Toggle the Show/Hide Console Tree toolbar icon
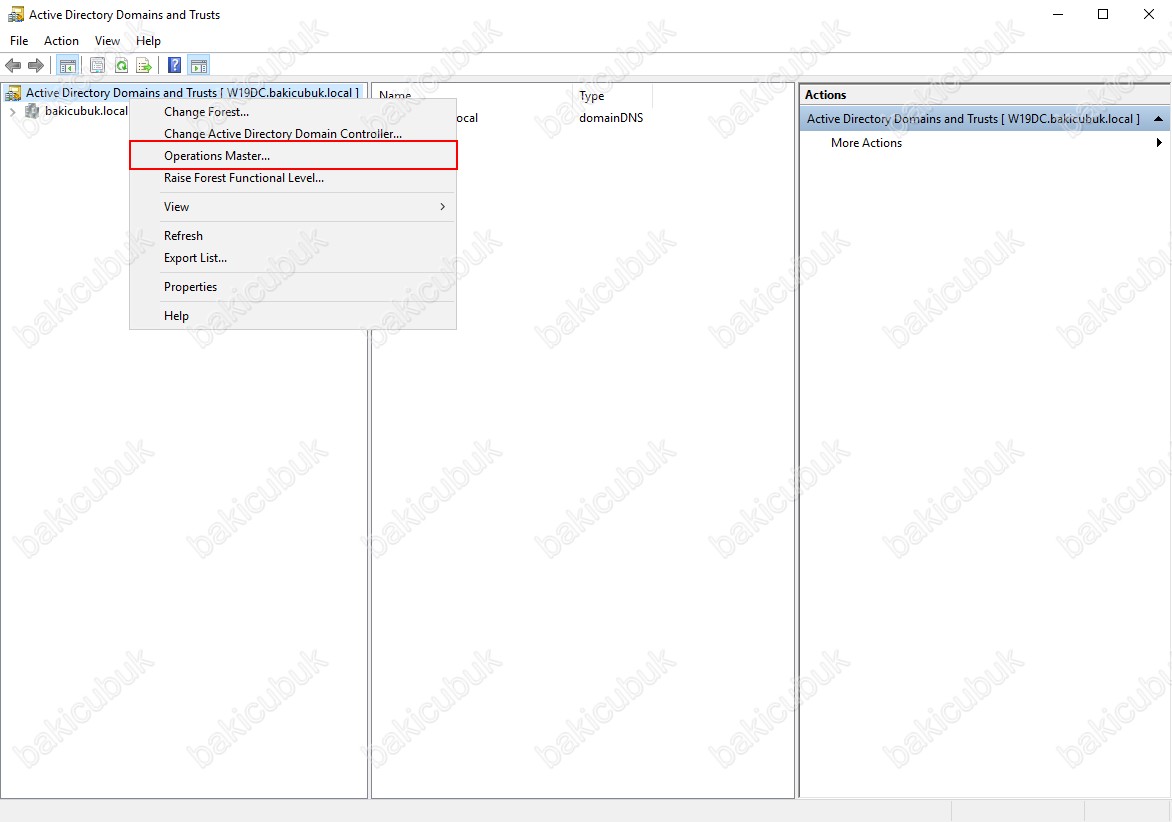Image resolution: width=1172 pixels, height=822 pixels. 67,66
